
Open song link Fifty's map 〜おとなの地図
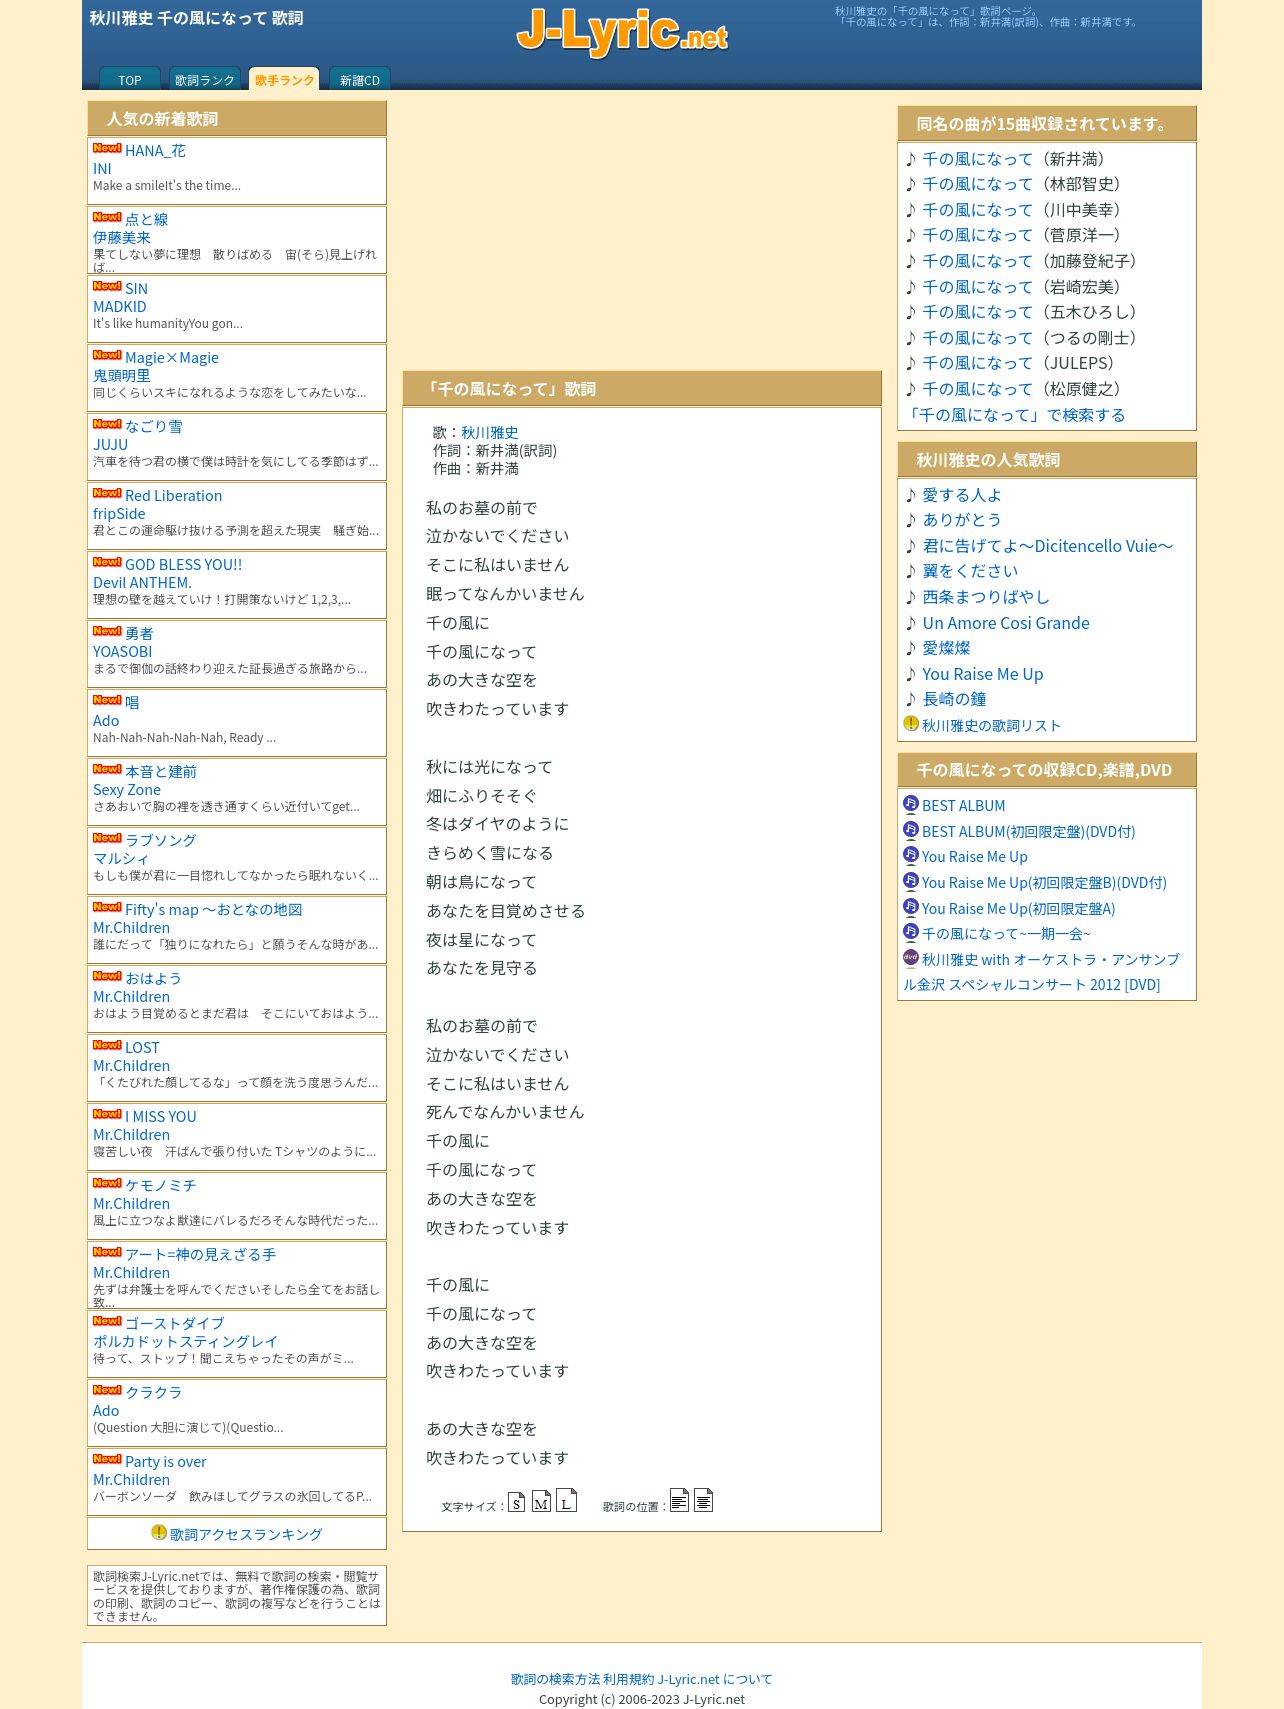213,910
